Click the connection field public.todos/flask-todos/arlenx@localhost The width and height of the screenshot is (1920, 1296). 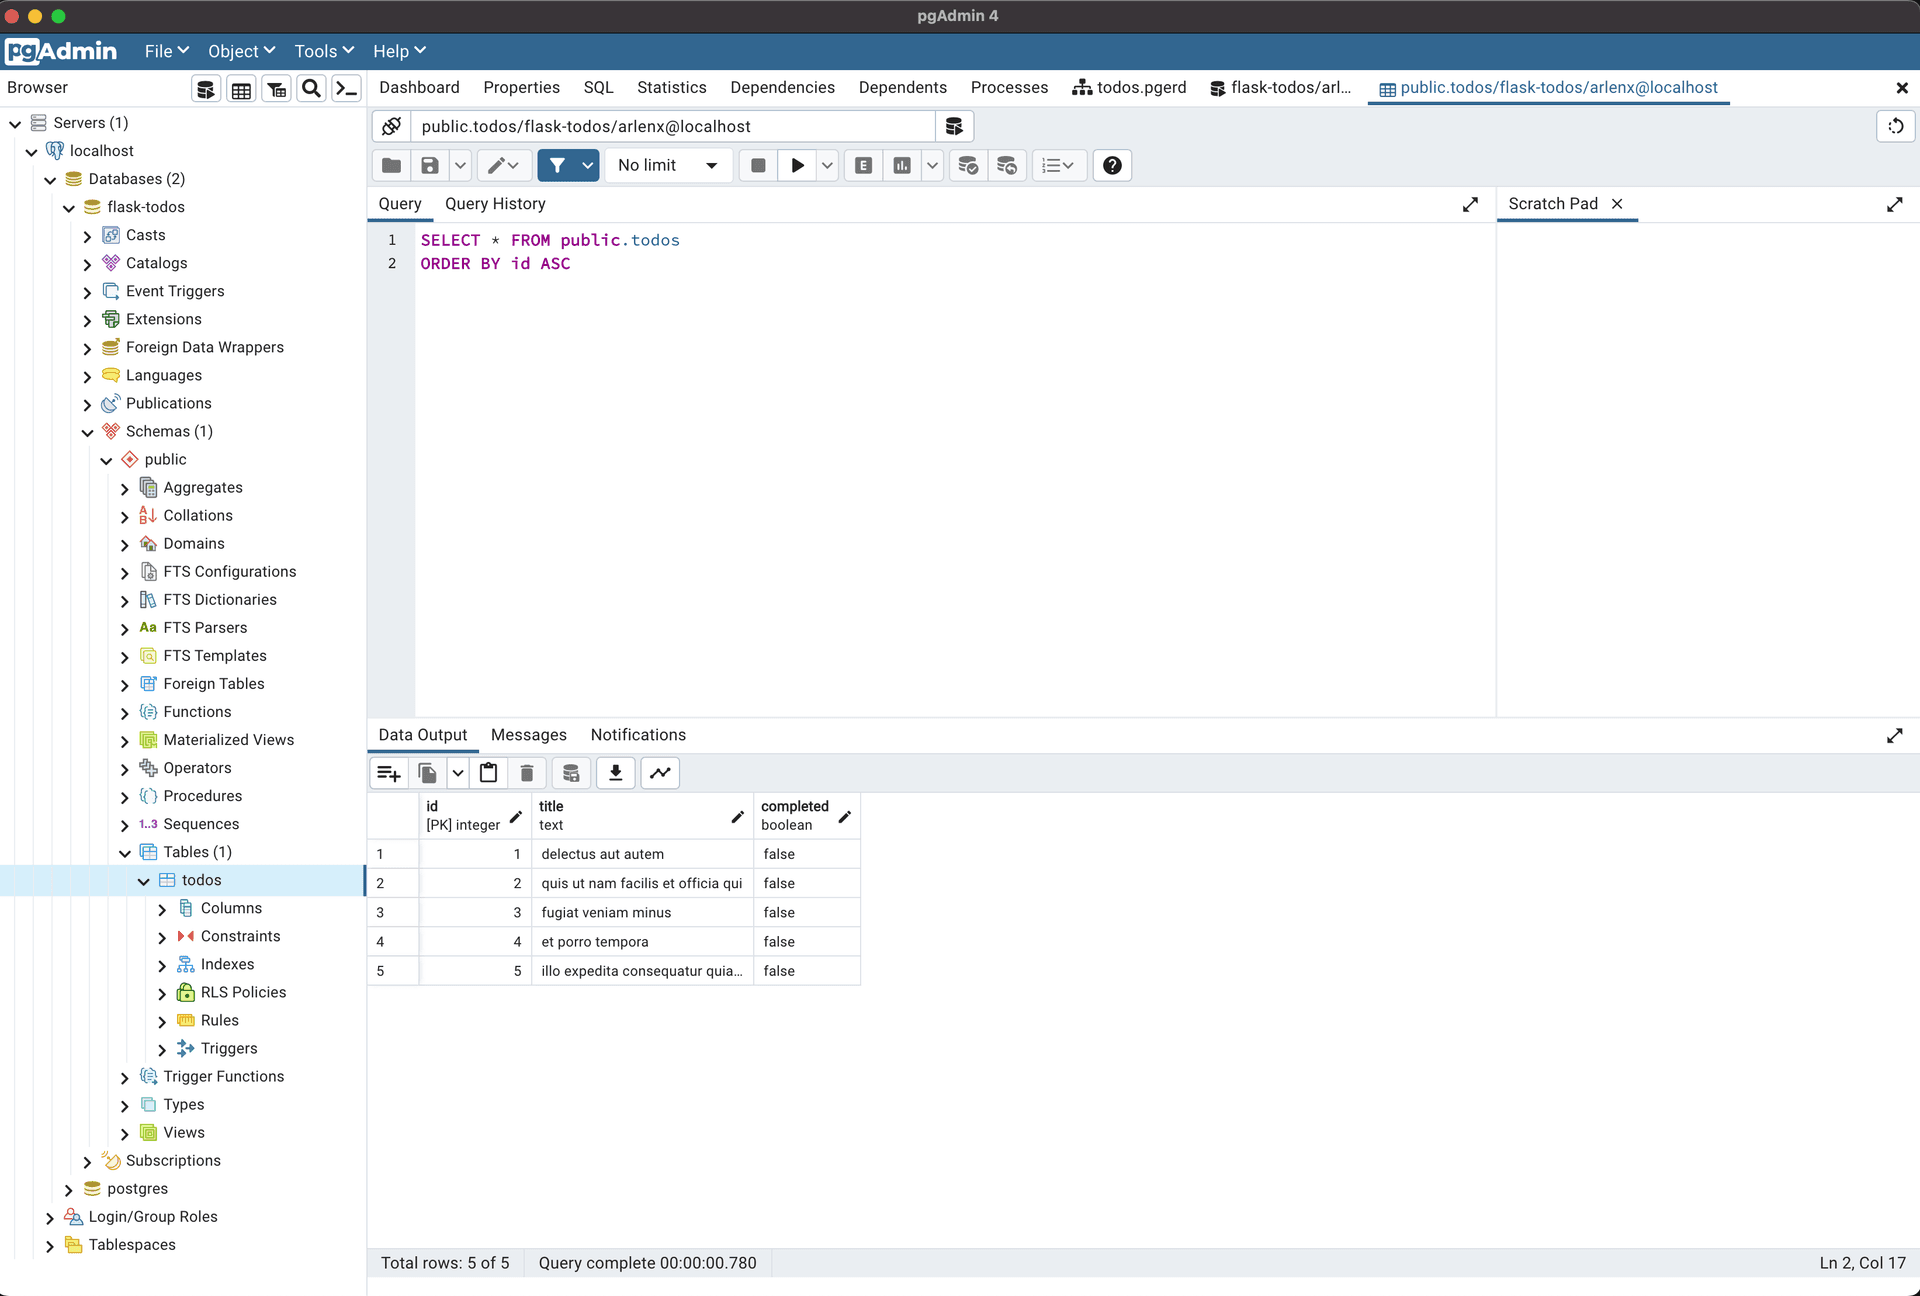click(x=673, y=127)
